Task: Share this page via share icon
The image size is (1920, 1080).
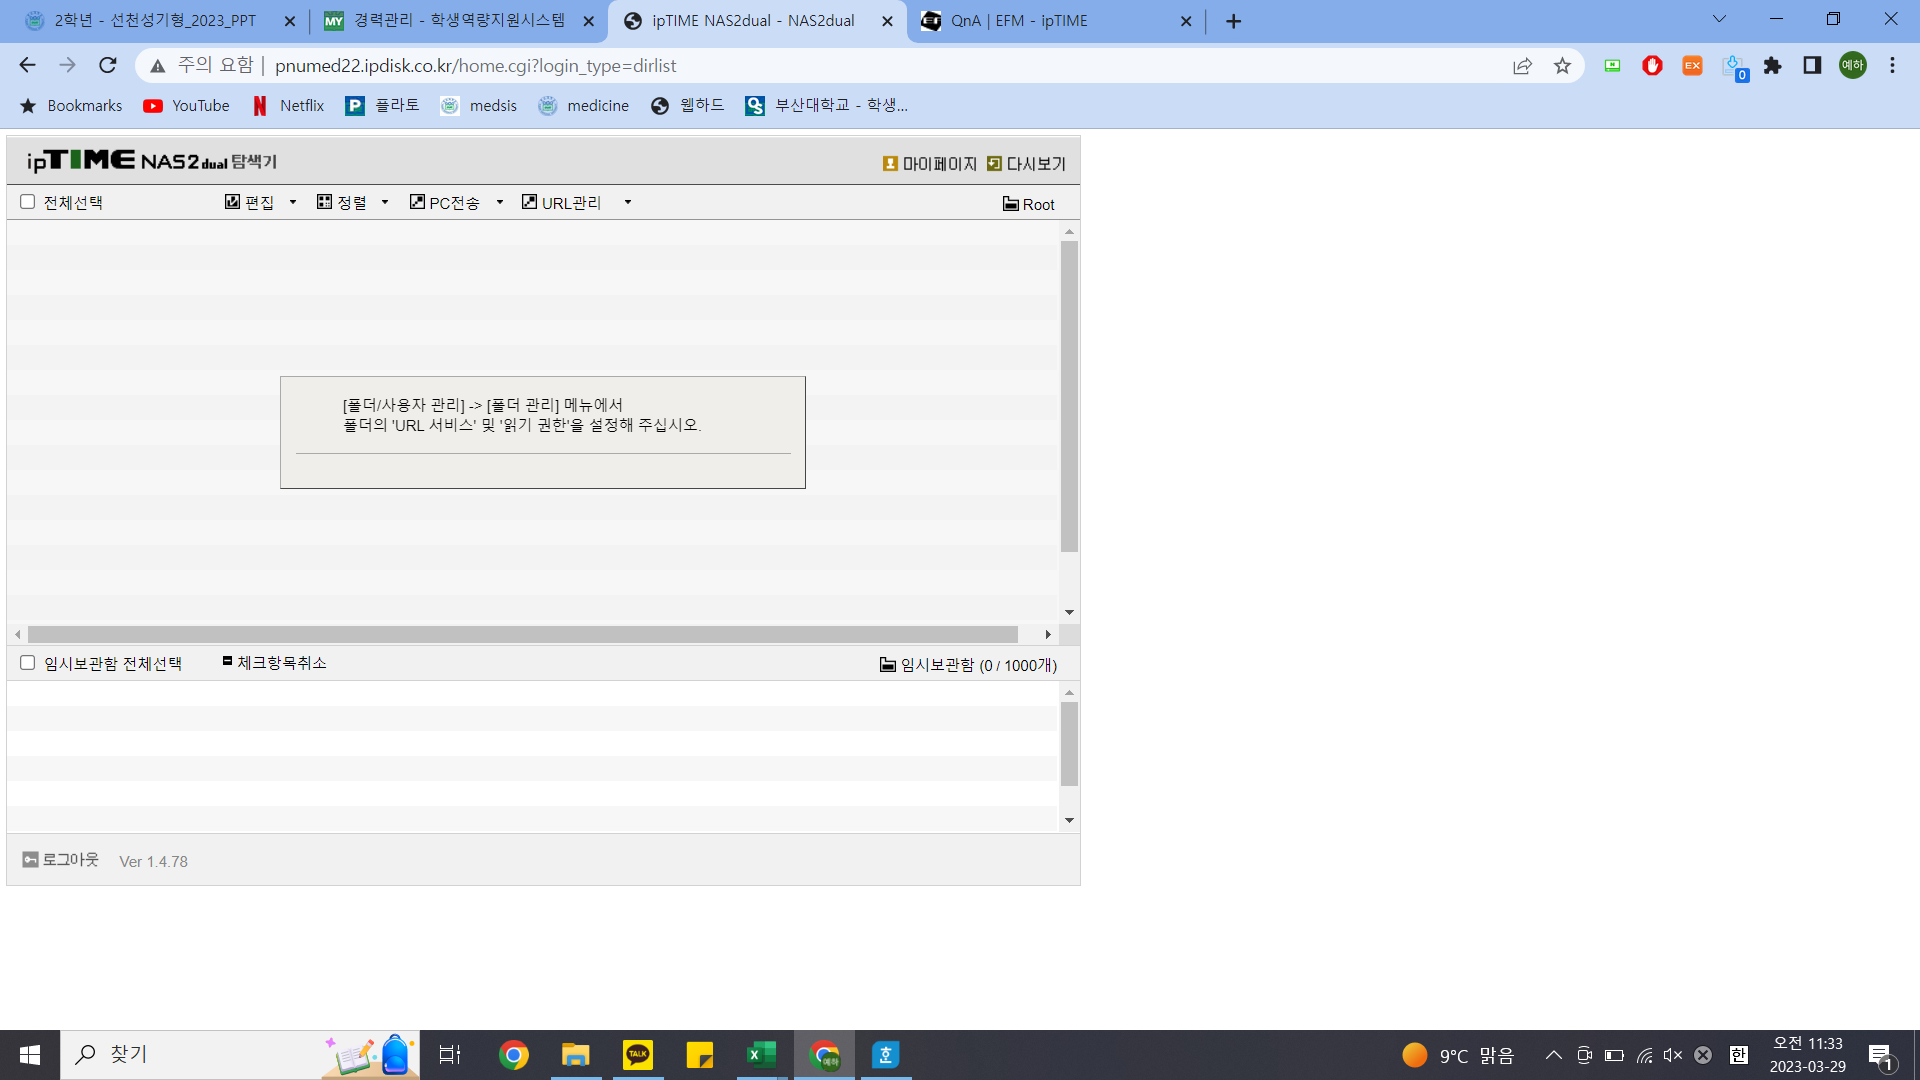Action: point(1522,66)
